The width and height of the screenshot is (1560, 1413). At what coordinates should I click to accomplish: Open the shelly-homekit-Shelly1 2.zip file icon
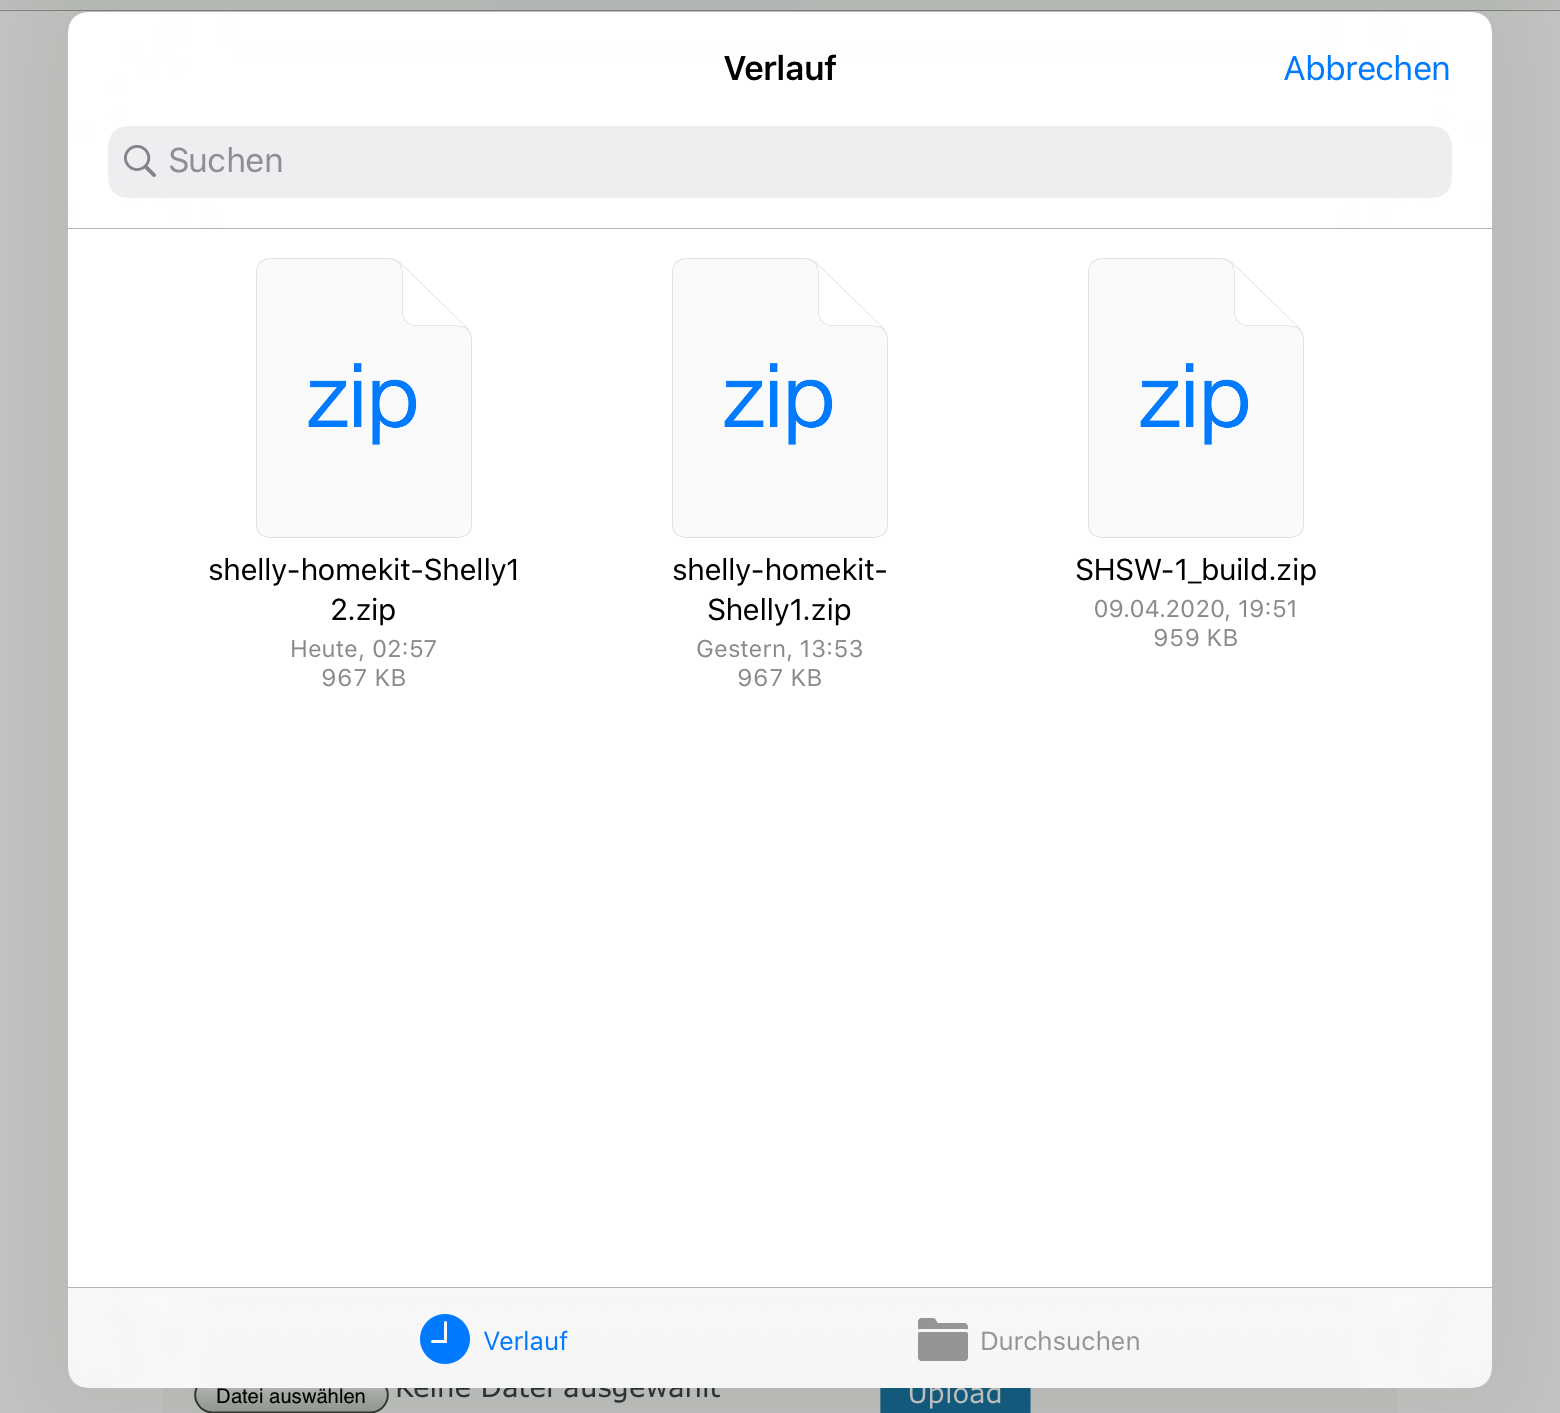(364, 398)
